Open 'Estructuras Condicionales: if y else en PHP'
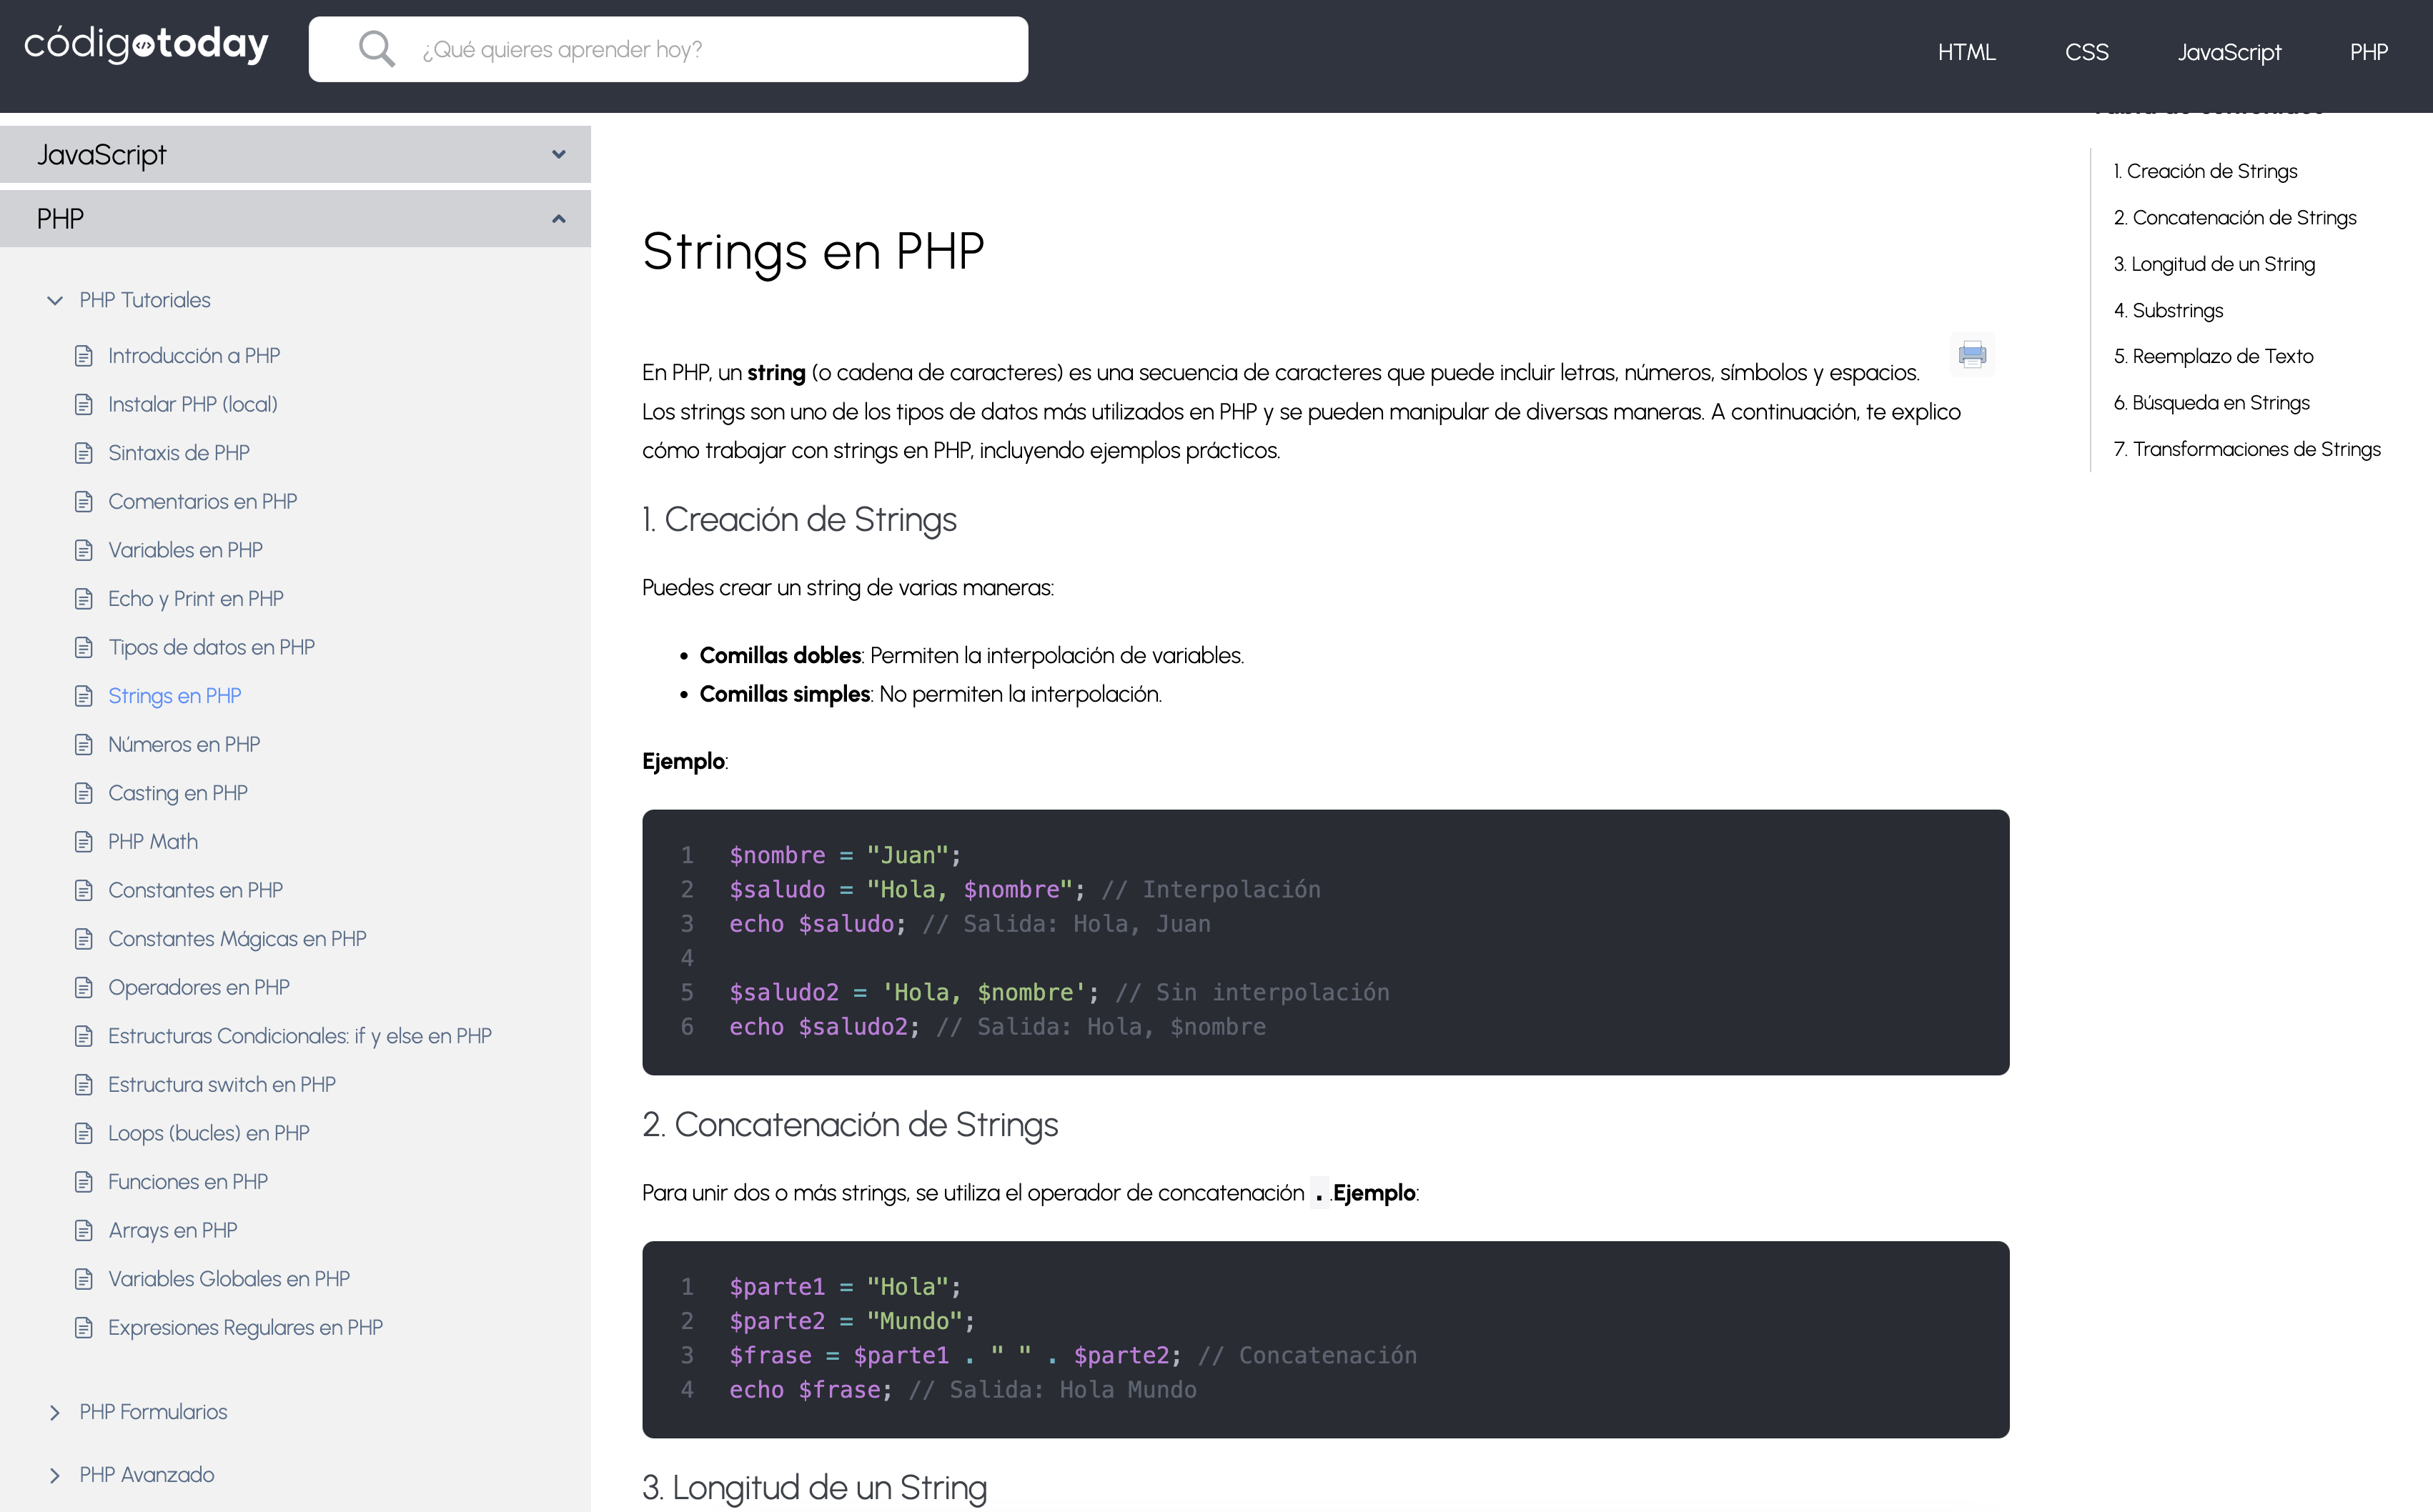 [x=300, y=1036]
